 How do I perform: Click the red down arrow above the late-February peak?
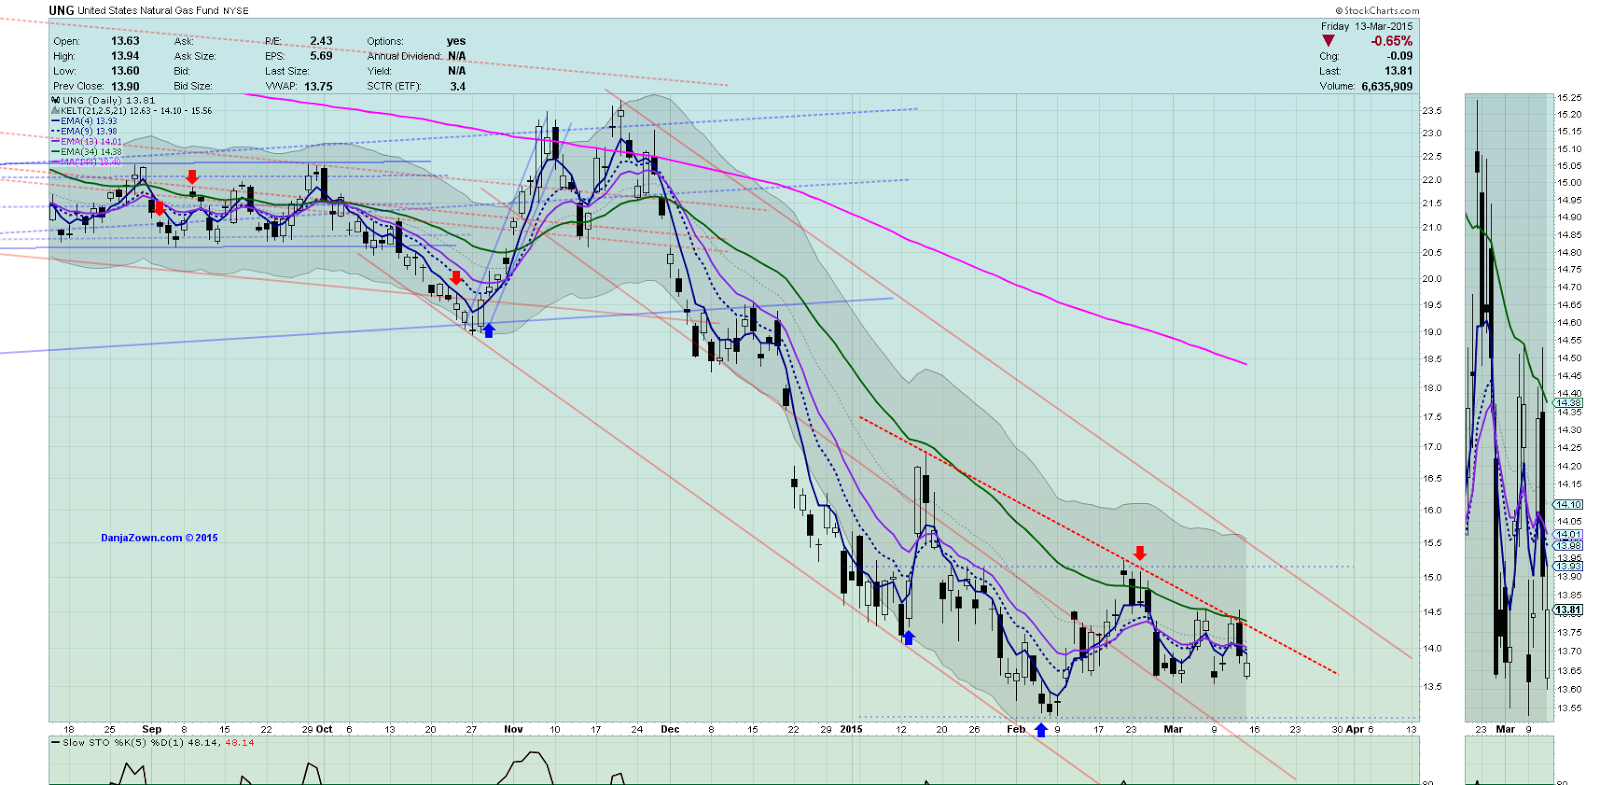pos(1140,553)
